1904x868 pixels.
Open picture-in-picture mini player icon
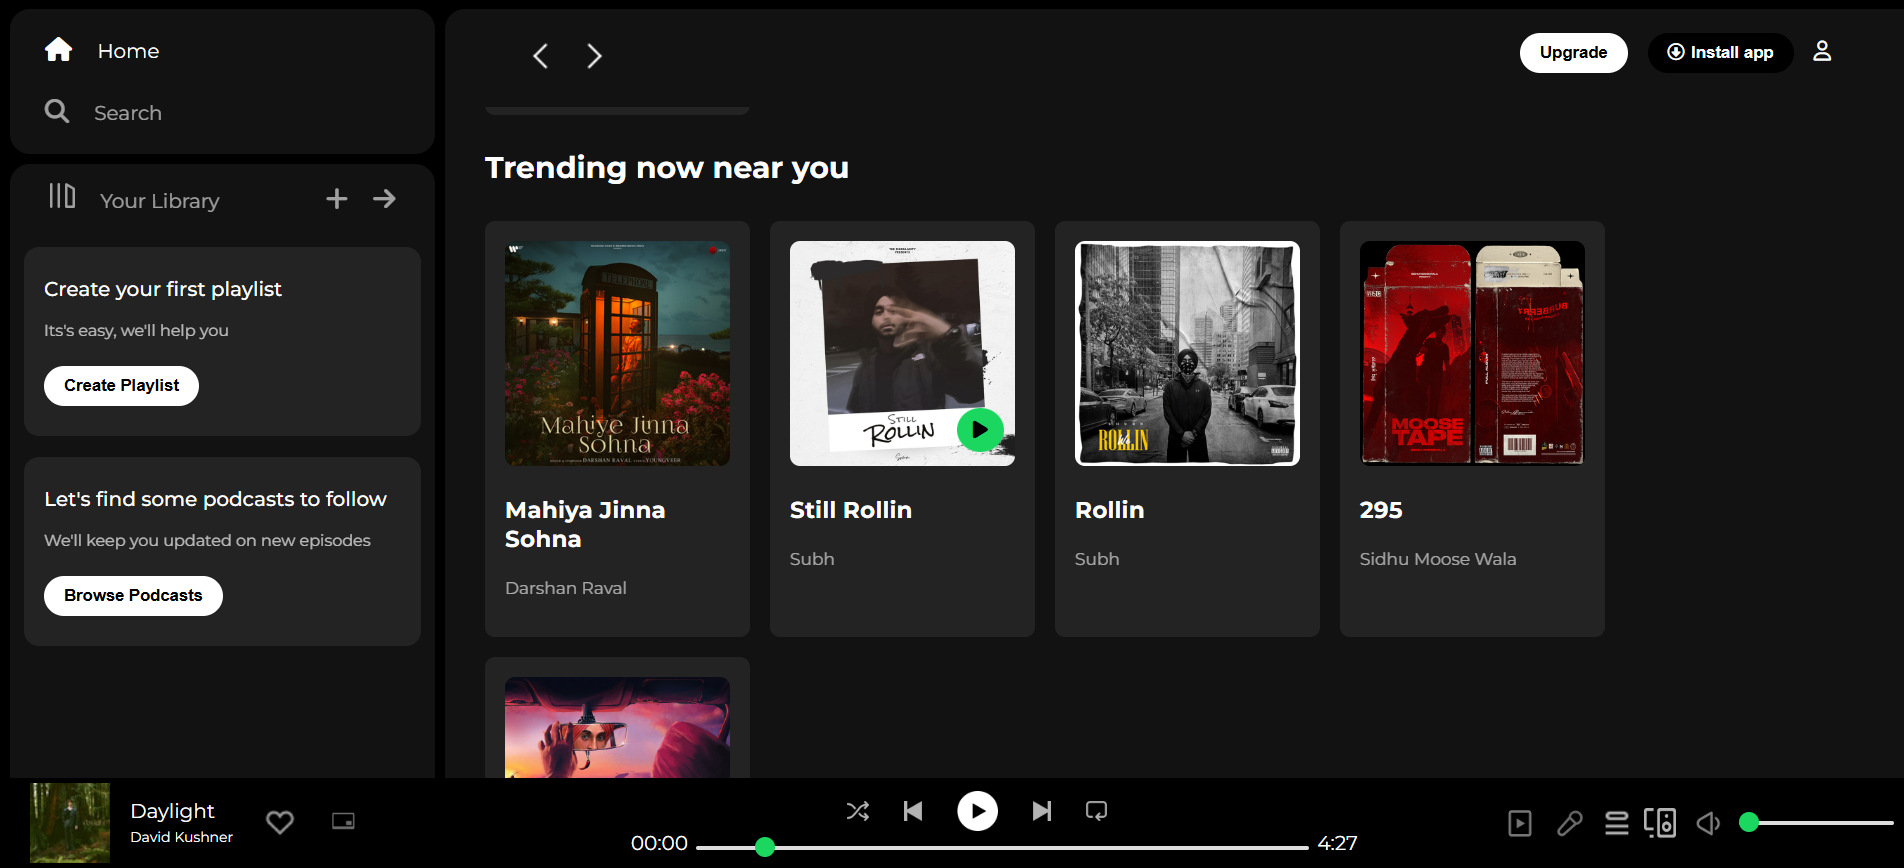tap(343, 821)
